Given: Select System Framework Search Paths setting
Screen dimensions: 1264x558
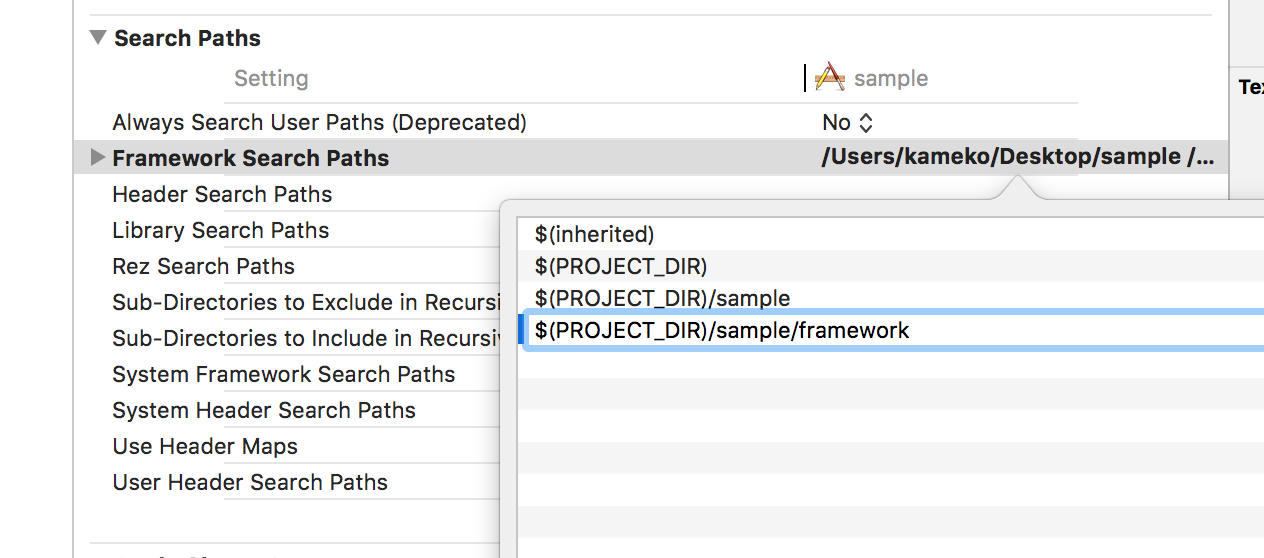Looking at the screenshot, I should point(283,375).
